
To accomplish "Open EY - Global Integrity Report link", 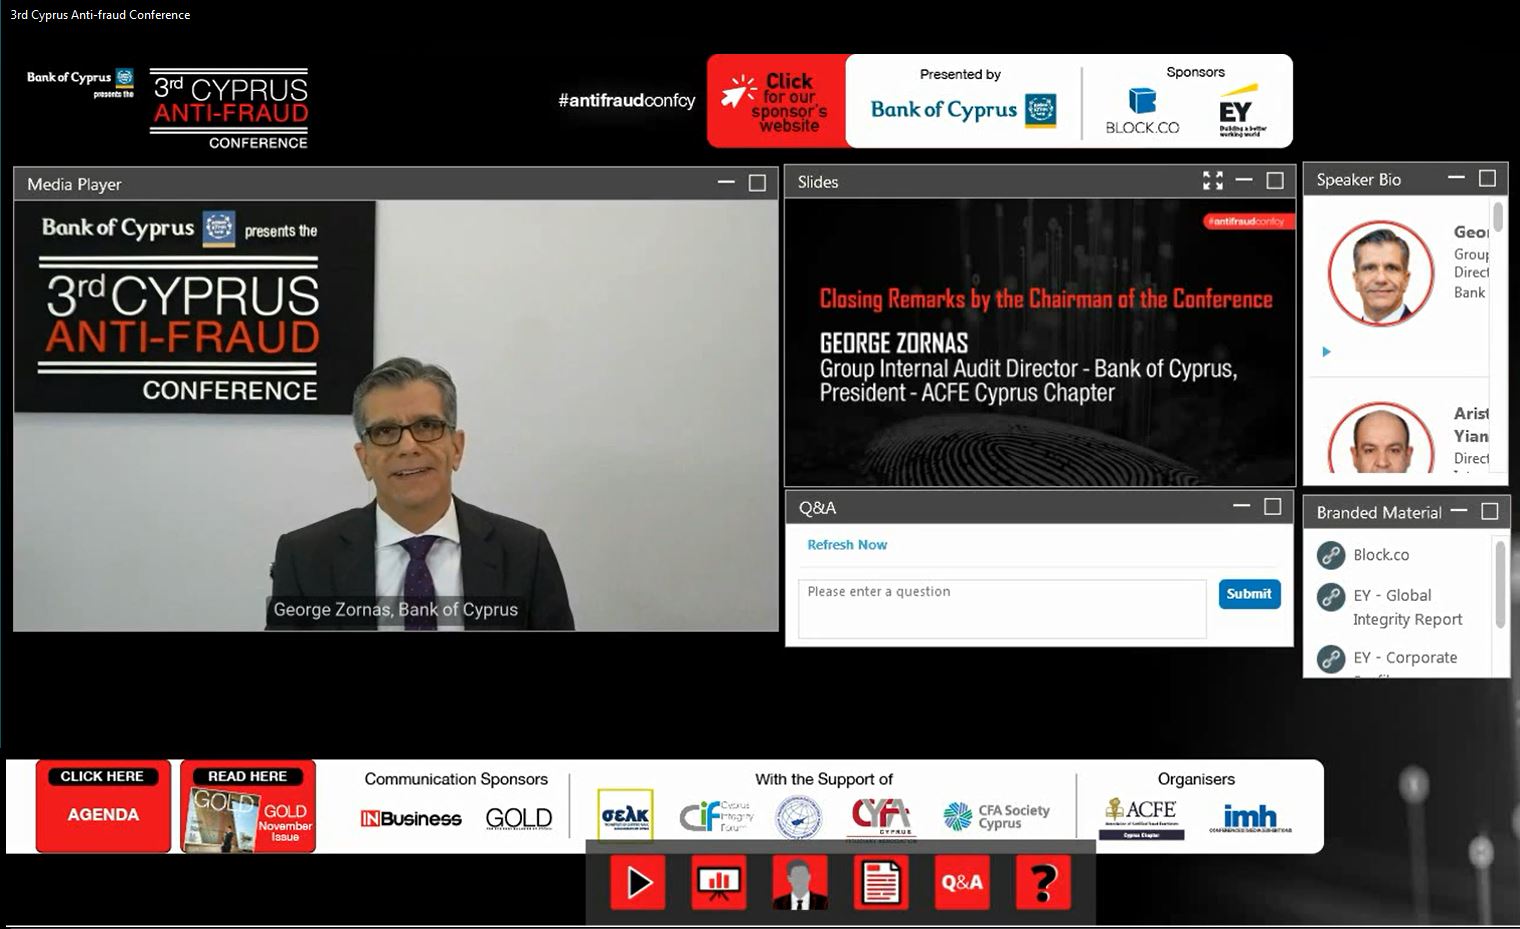I will pos(1407,607).
